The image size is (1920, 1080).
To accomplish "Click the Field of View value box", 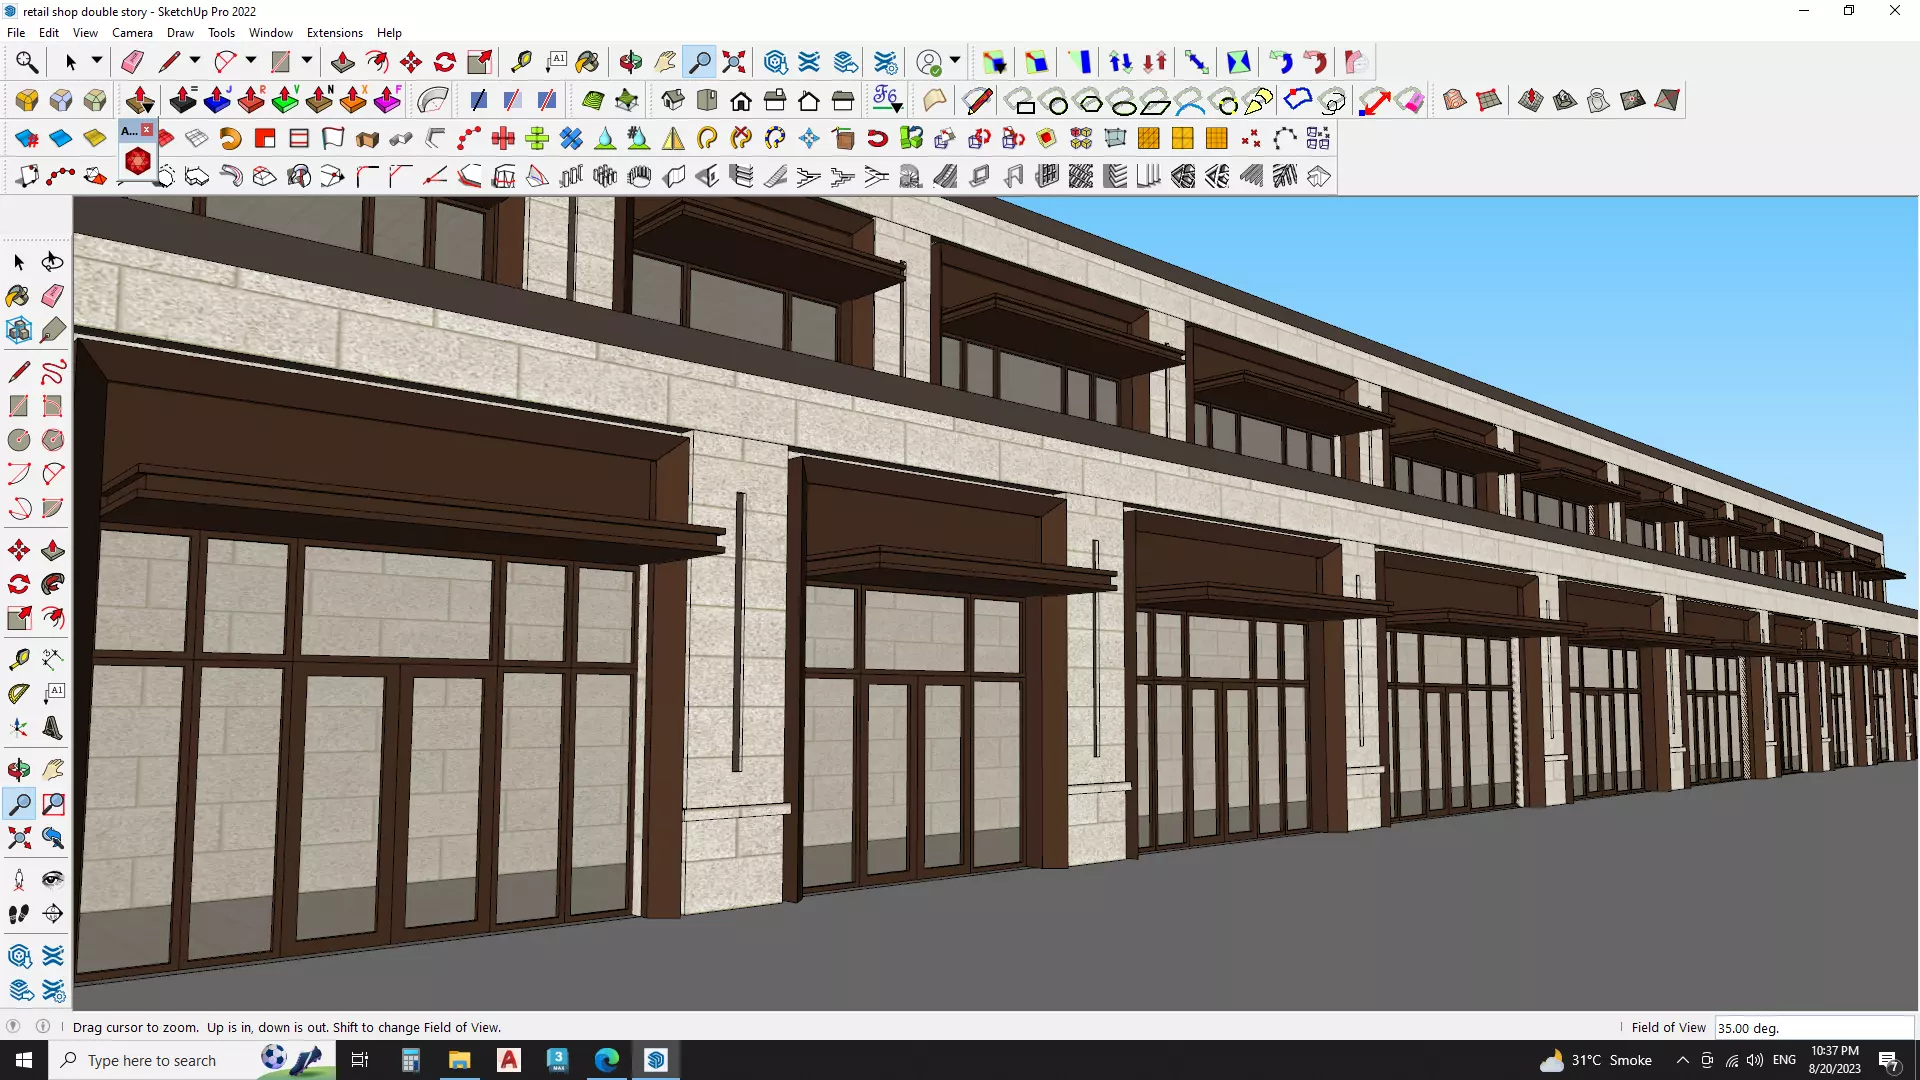I will coord(1812,1027).
